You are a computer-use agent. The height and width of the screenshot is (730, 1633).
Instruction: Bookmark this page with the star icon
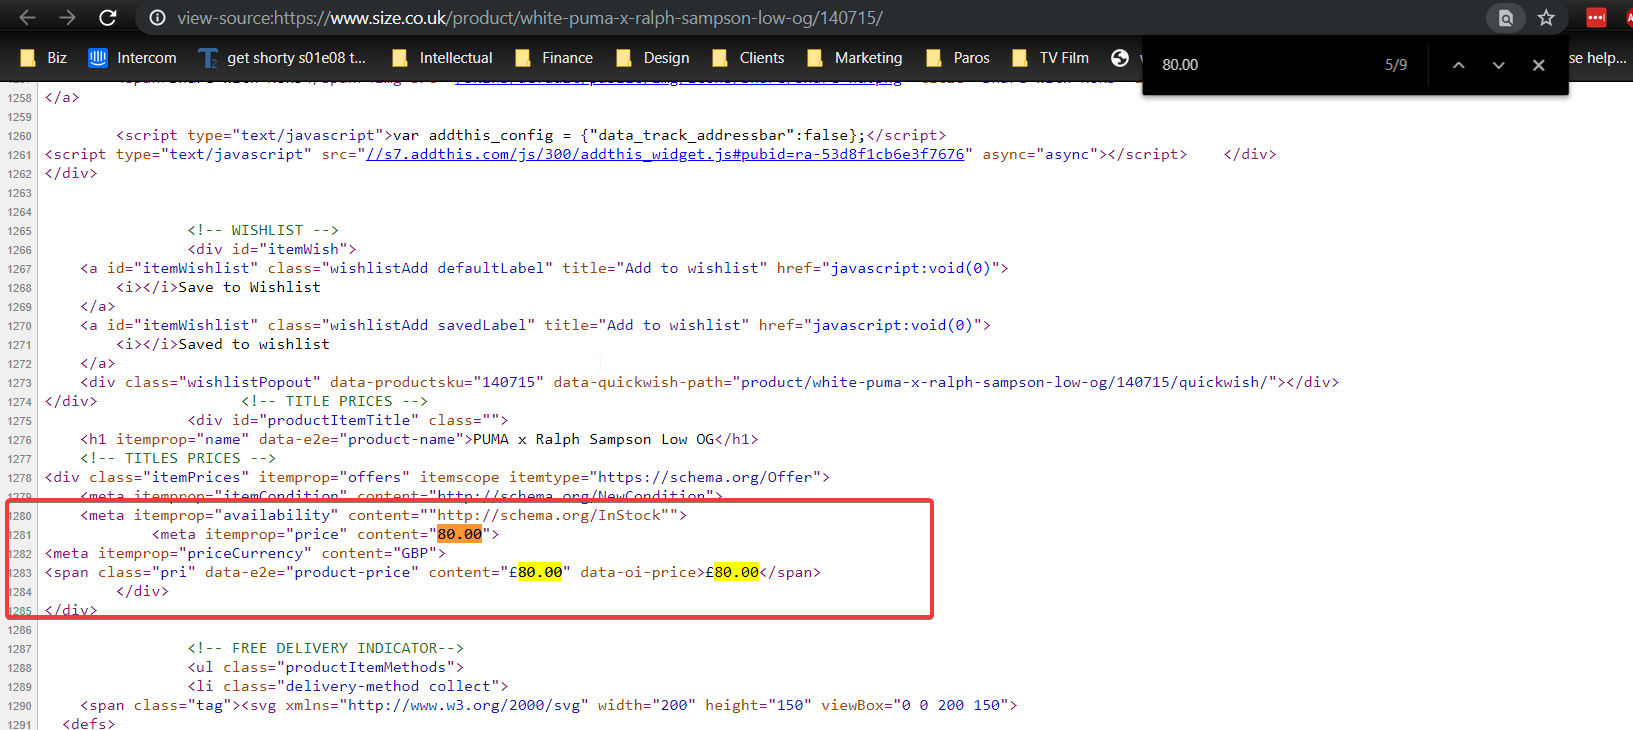pos(1546,18)
